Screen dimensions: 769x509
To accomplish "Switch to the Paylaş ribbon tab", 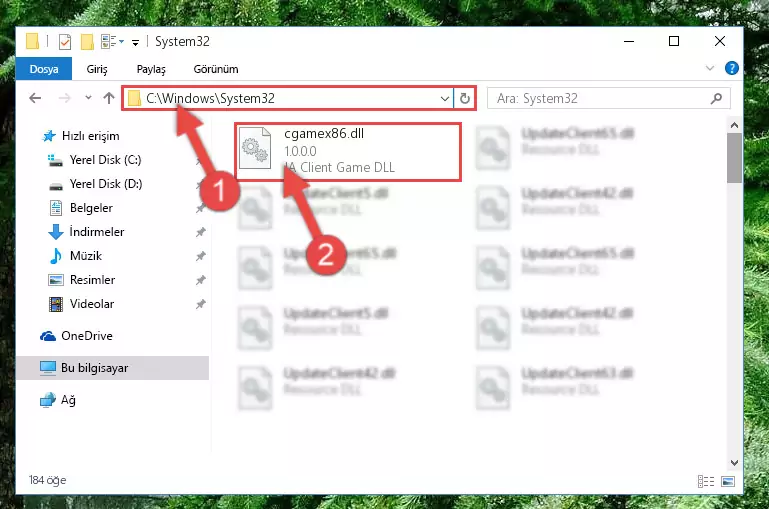I will [151, 69].
